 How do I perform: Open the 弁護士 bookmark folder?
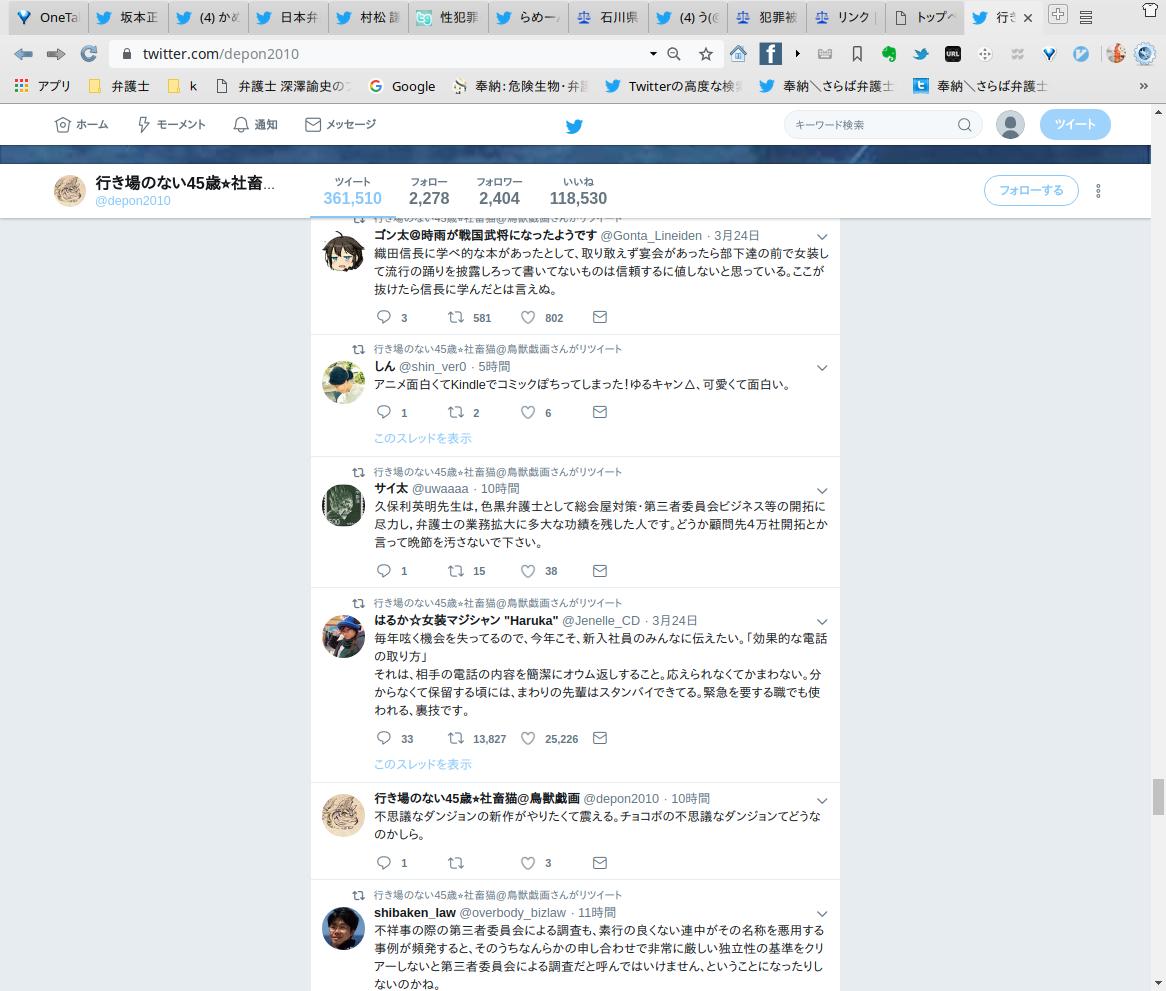click(x=119, y=86)
